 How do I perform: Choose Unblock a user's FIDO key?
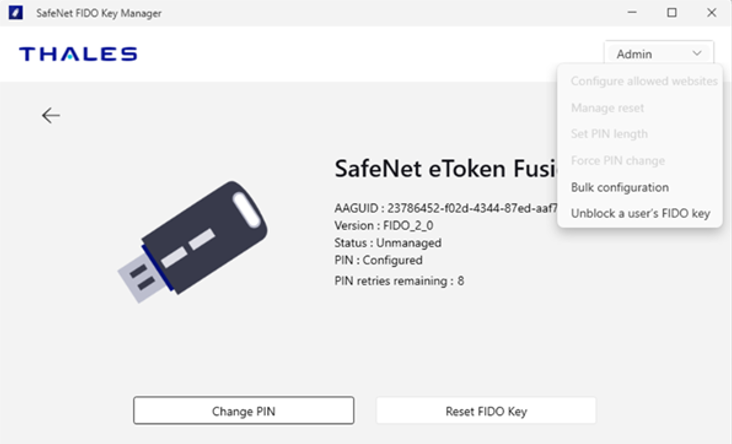click(640, 213)
